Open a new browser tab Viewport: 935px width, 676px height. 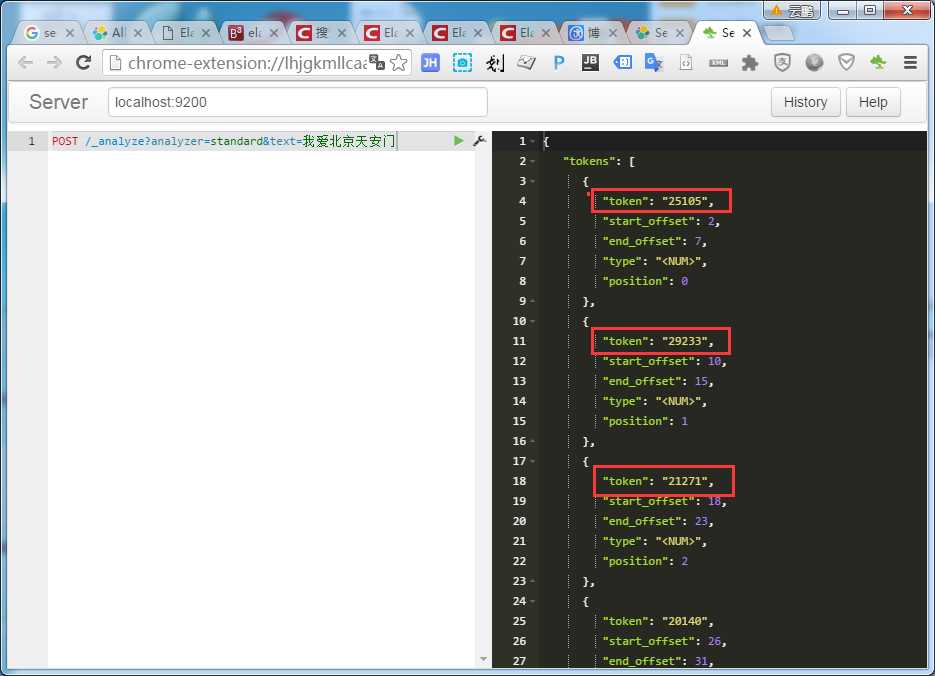tap(778, 33)
